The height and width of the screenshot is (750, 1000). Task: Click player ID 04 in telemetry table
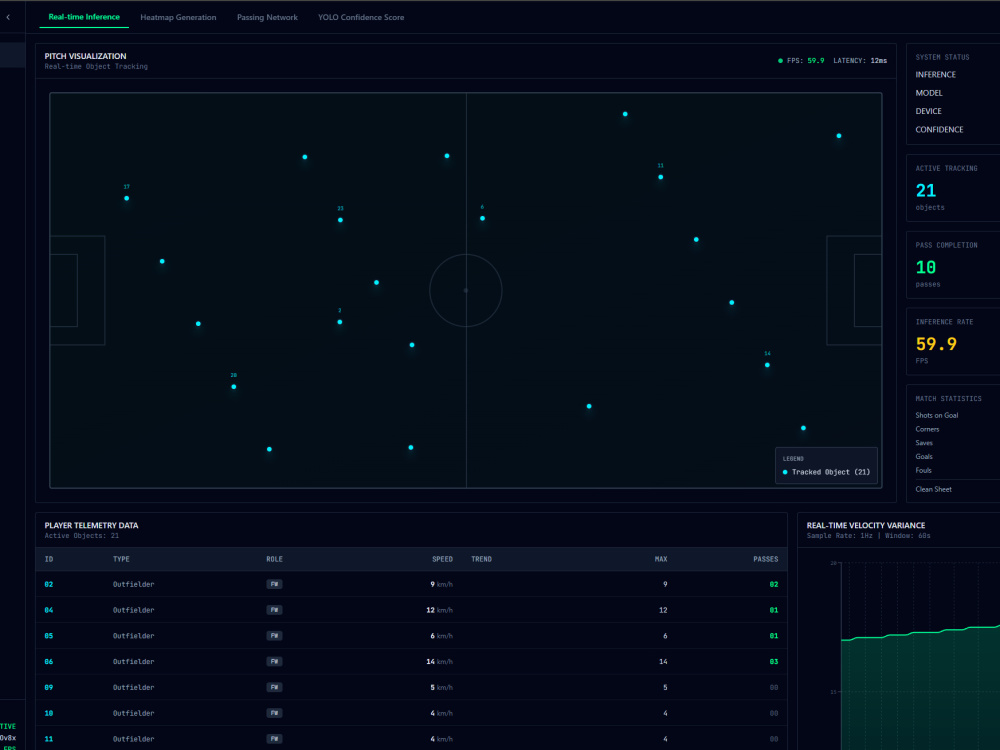click(x=49, y=610)
